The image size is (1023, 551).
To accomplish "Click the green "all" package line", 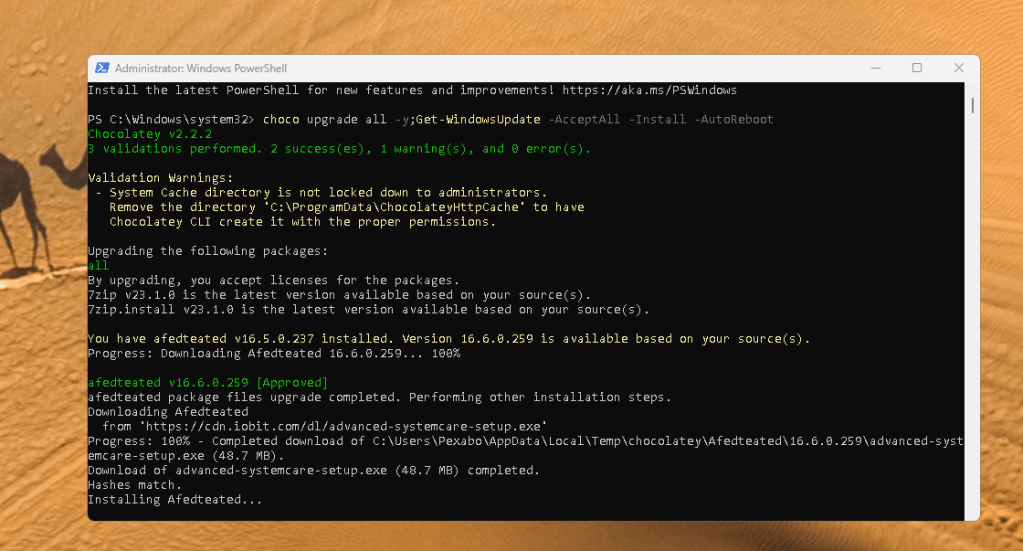I will [99, 265].
